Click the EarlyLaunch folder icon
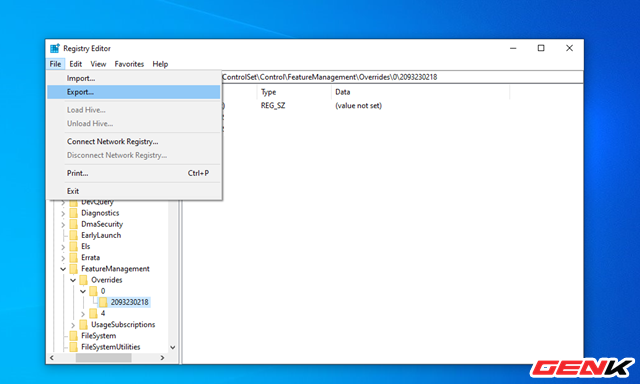The height and width of the screenshot is (384, 640). (73, 235)
